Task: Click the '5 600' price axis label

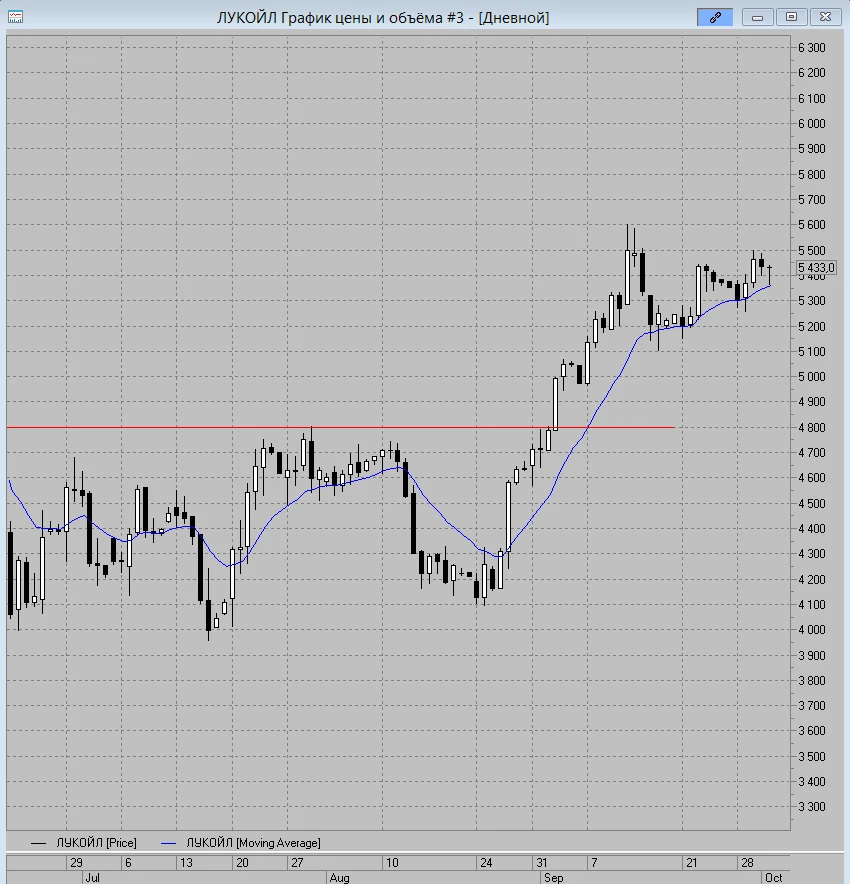Action: [x=812, y=225]
